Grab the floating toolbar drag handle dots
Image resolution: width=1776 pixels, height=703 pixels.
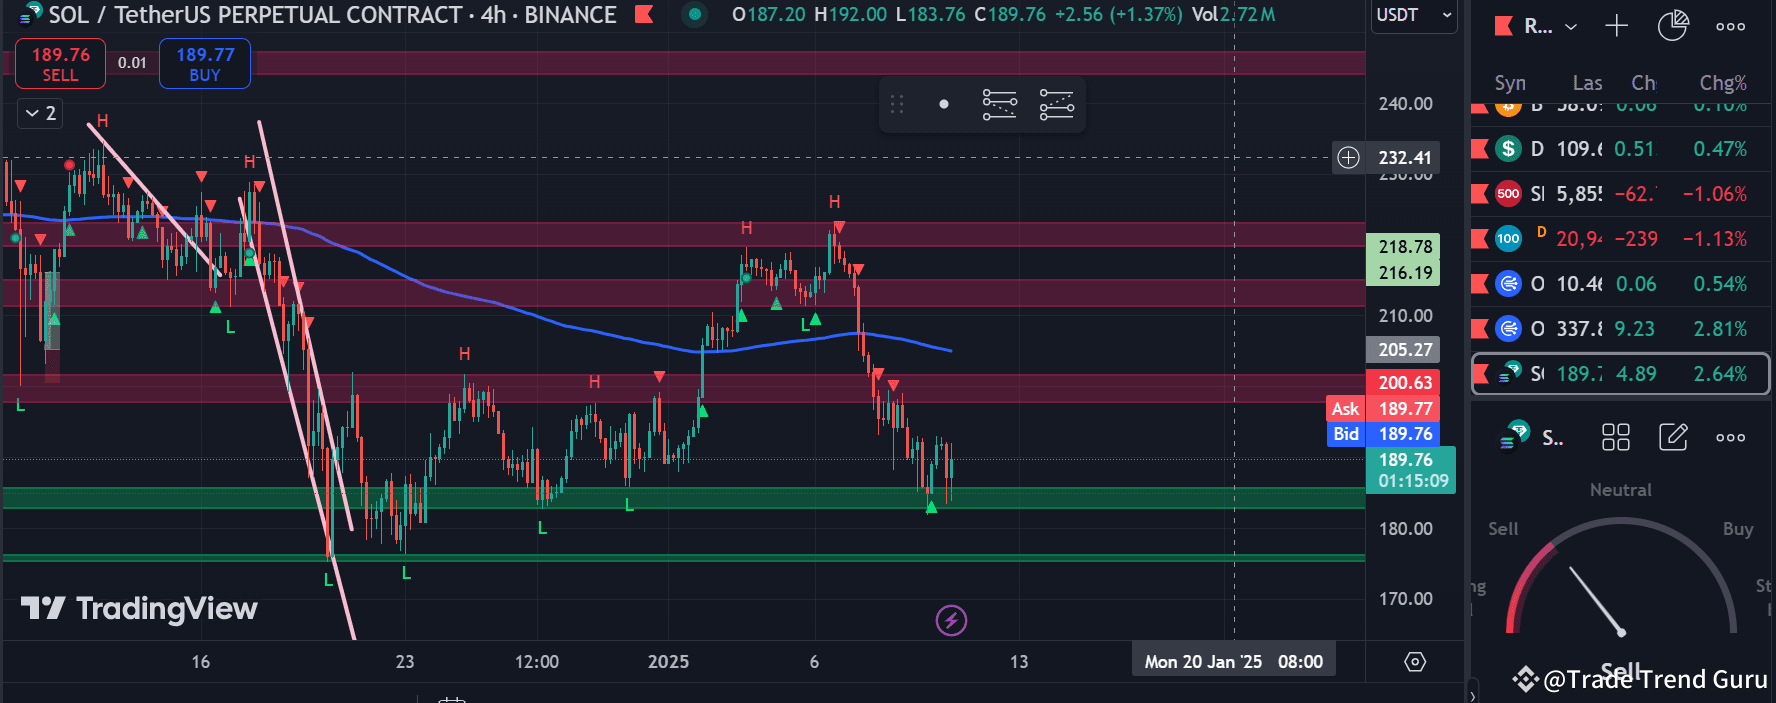[x=897, y=104]
